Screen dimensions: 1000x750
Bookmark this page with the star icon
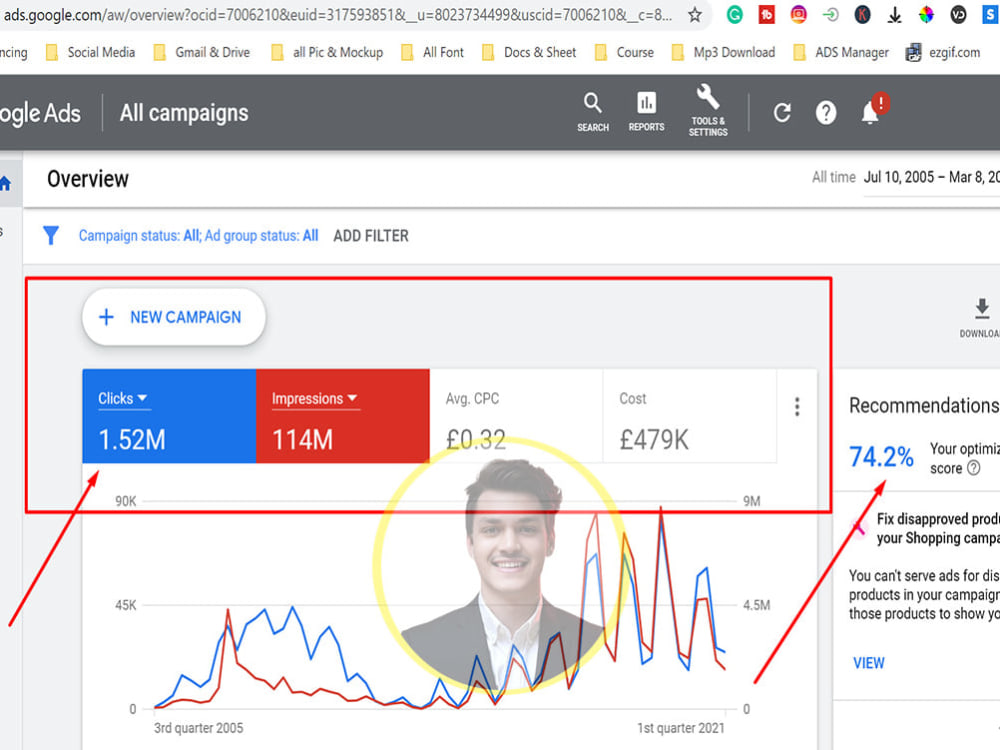[695, 15]
